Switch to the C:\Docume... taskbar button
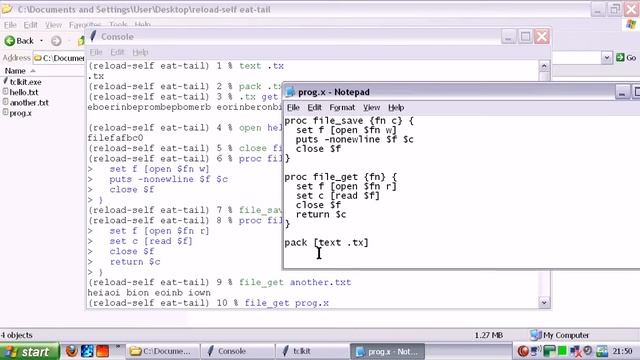 163,351
